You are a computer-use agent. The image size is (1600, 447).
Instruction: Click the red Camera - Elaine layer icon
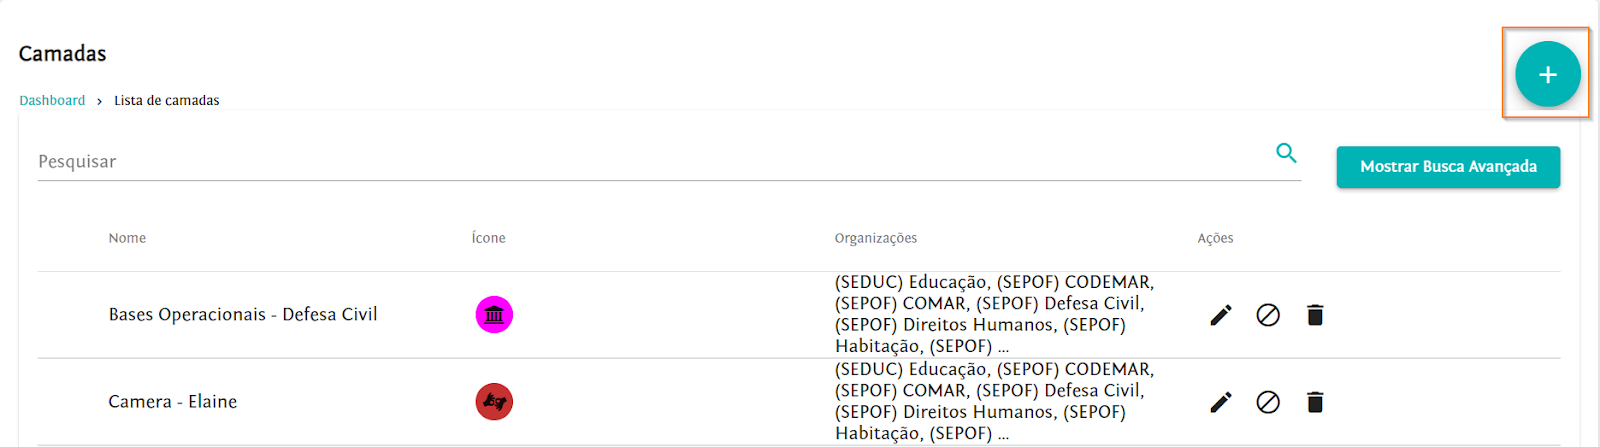tap(494, 402)
